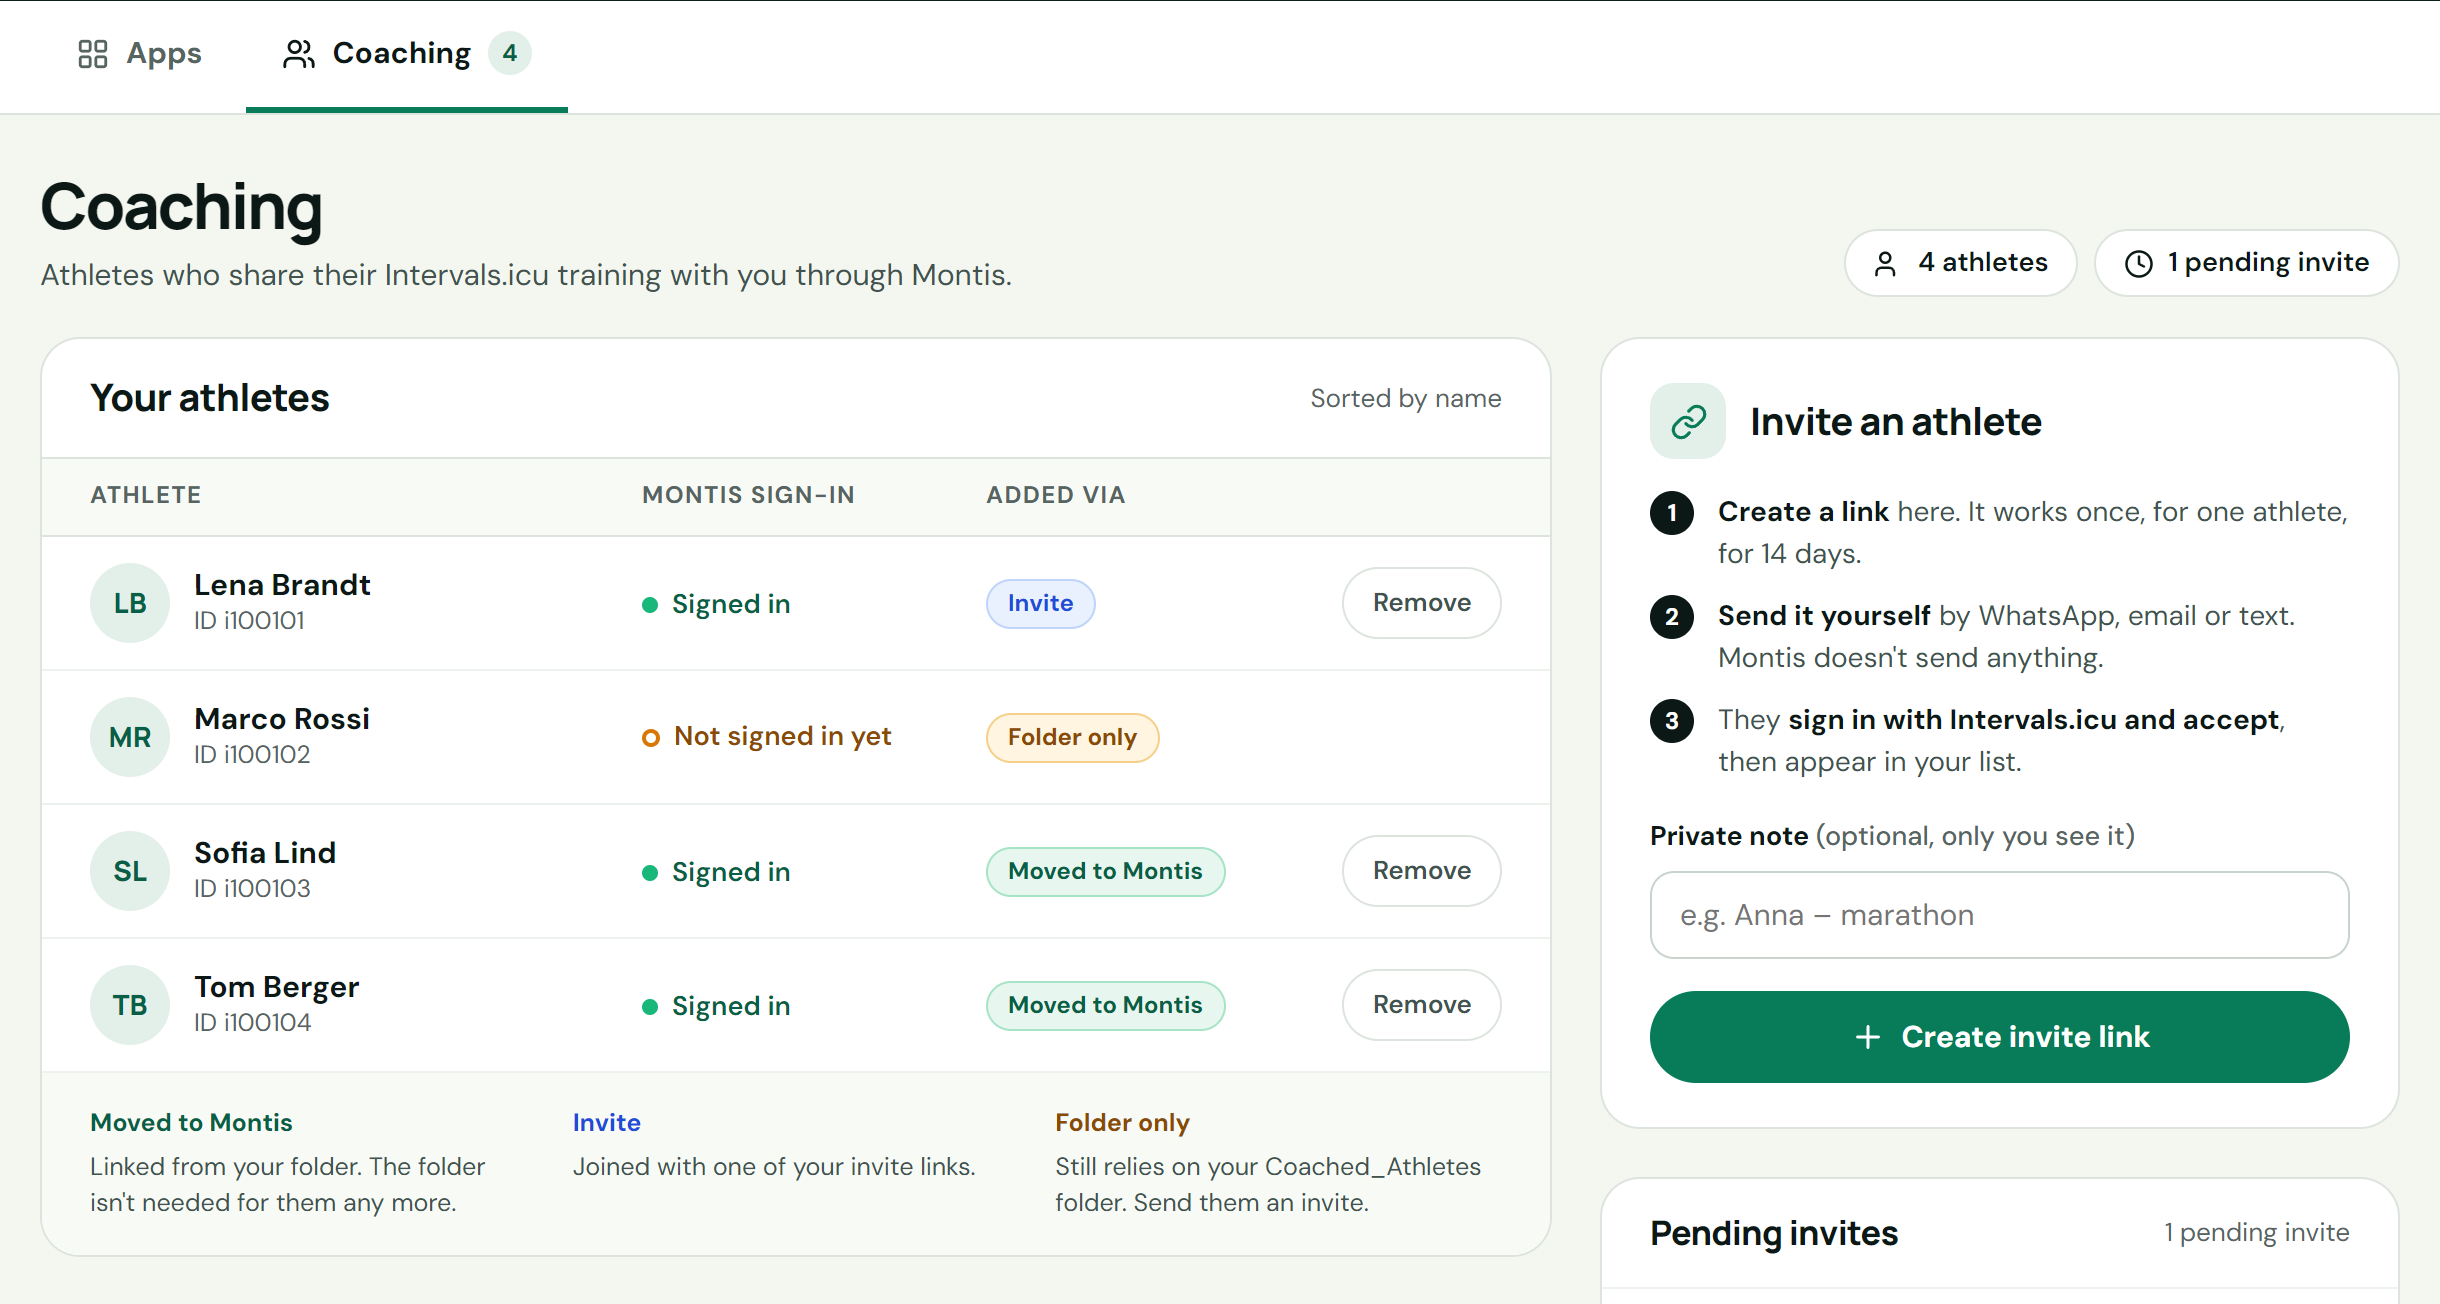Image resolution: width=2440 pixels, height=1304 pixels.
Task: Click the Sorted by name label
Action: click(x=1406, y=398)
